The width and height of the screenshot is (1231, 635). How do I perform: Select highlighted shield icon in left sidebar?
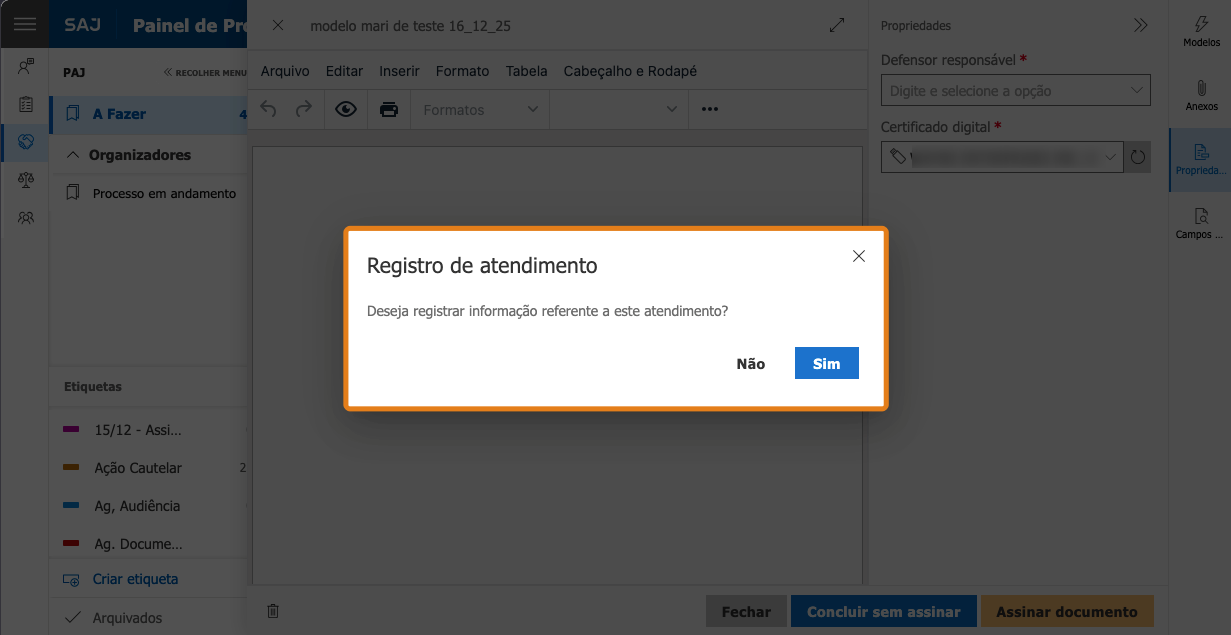25,142
